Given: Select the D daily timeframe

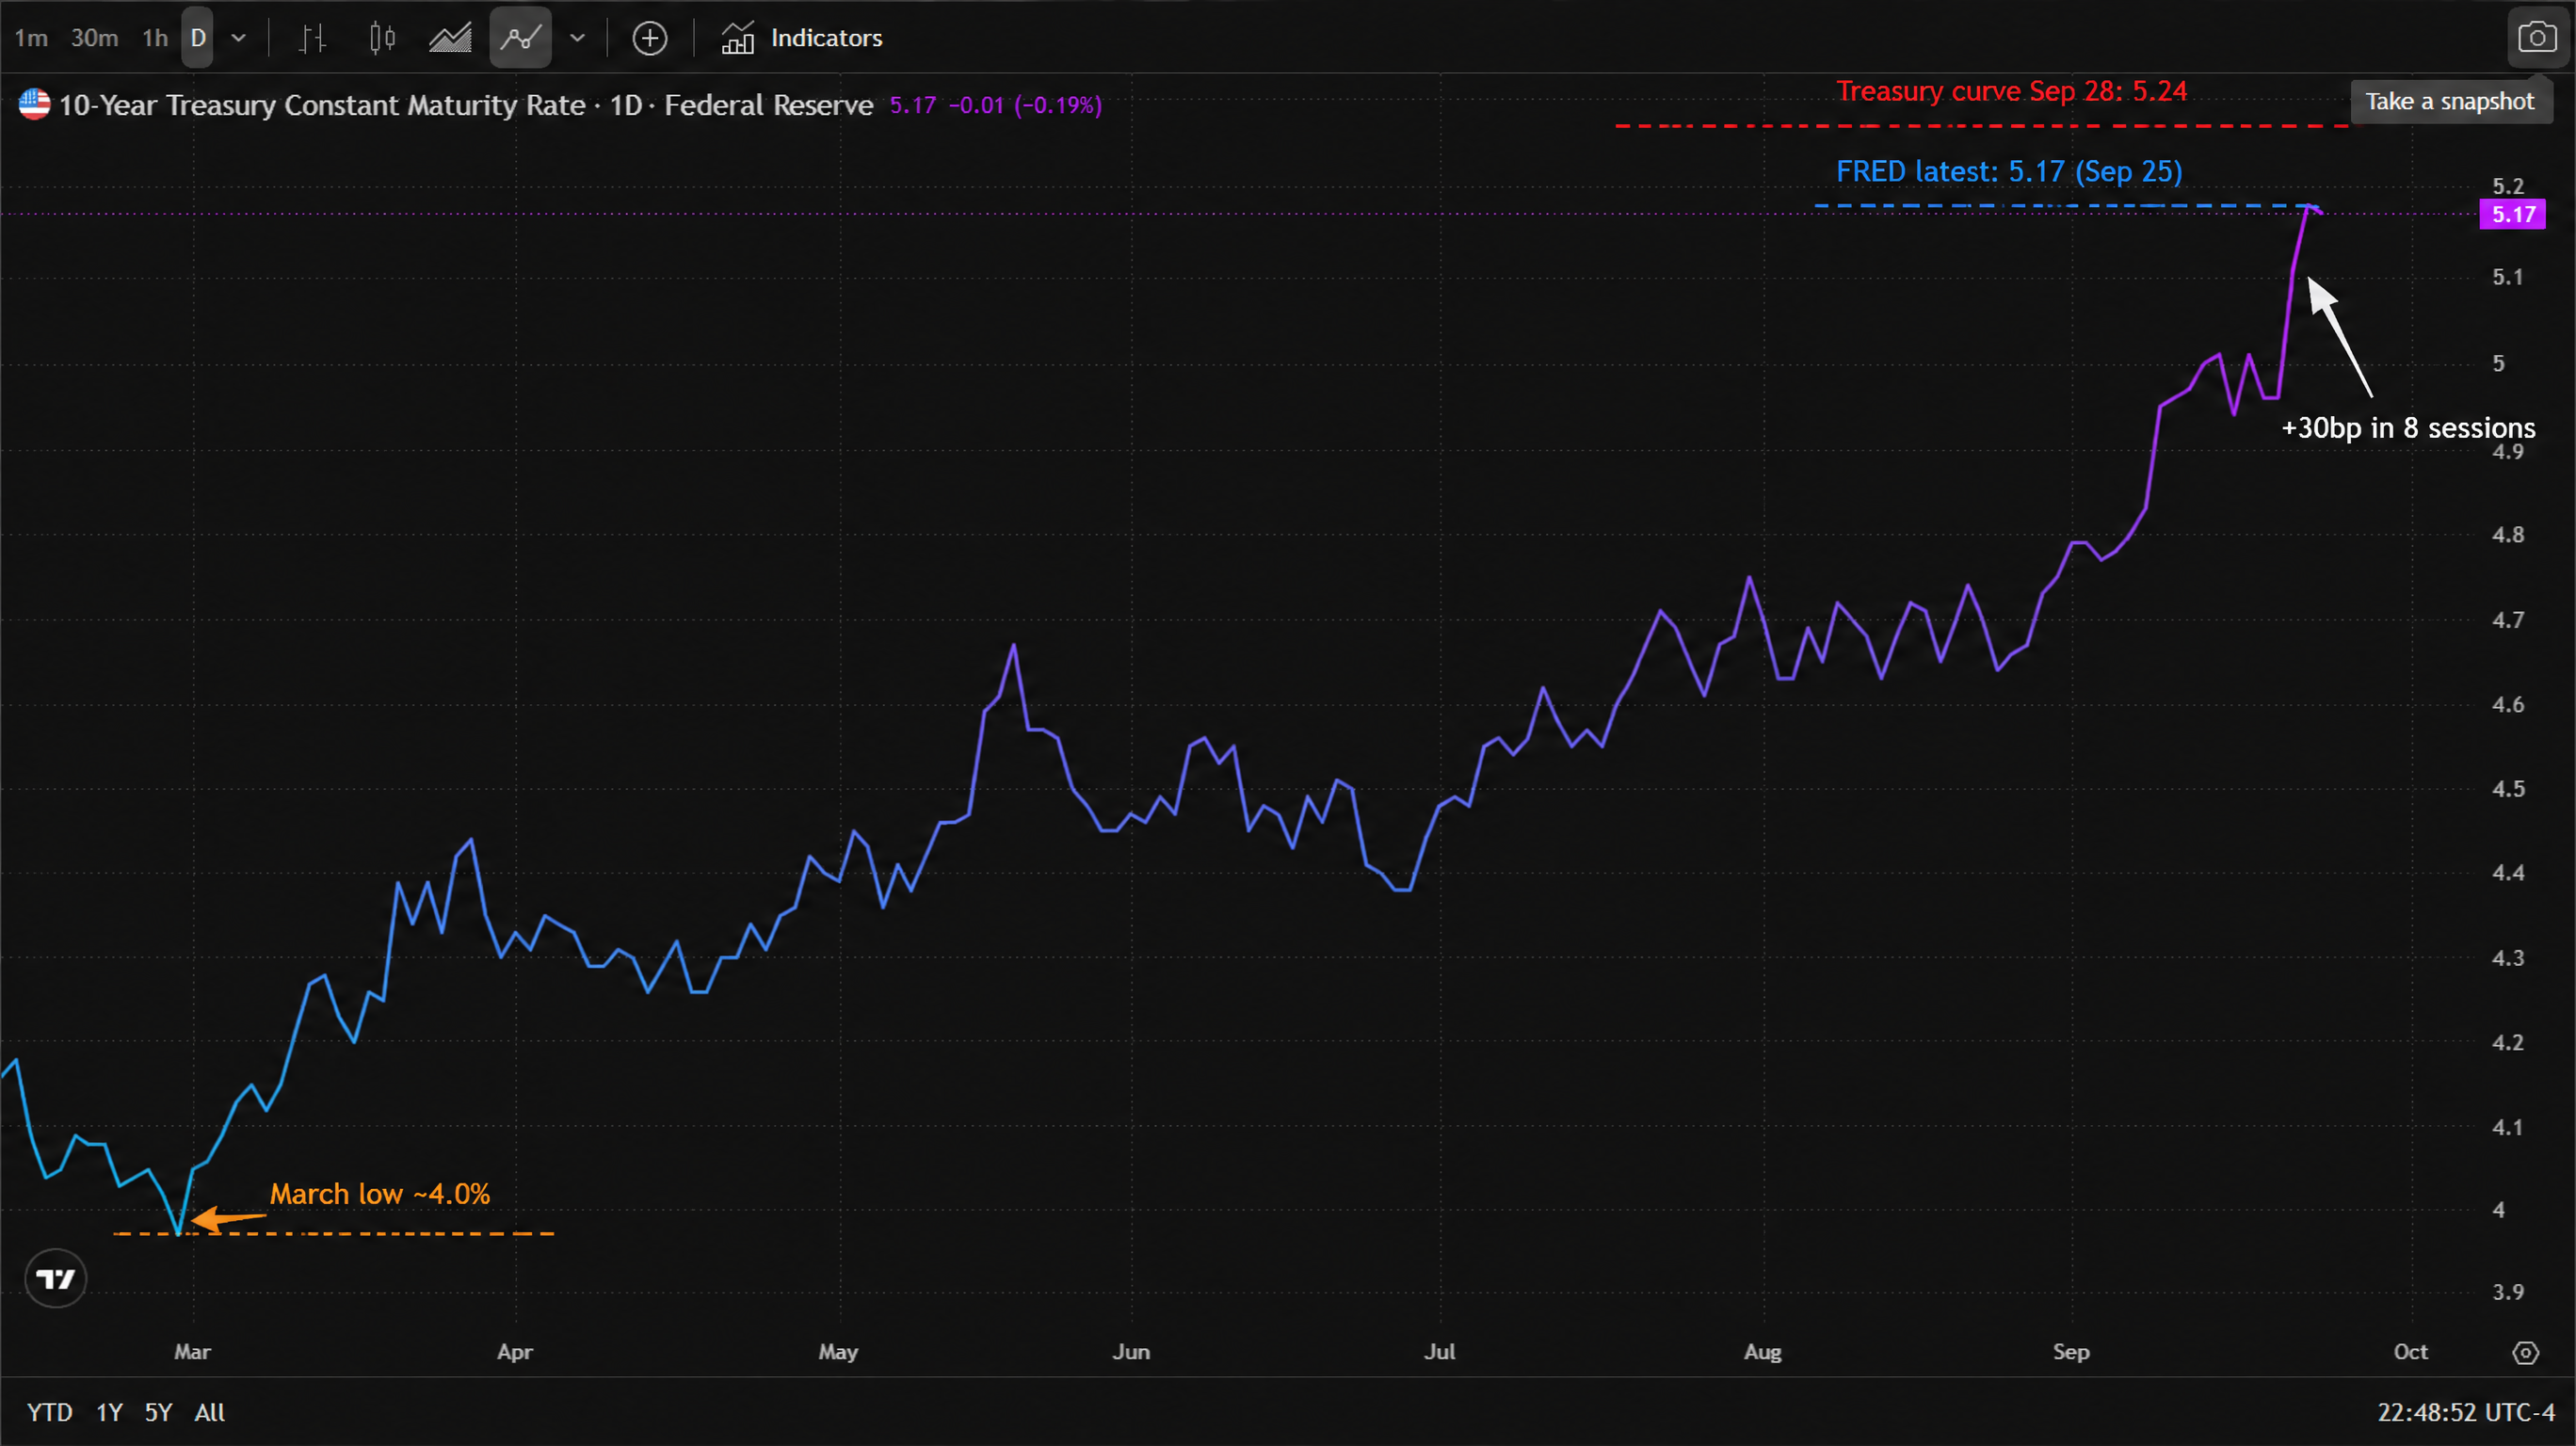Looking at the screenshot, I should pos(198,38).
